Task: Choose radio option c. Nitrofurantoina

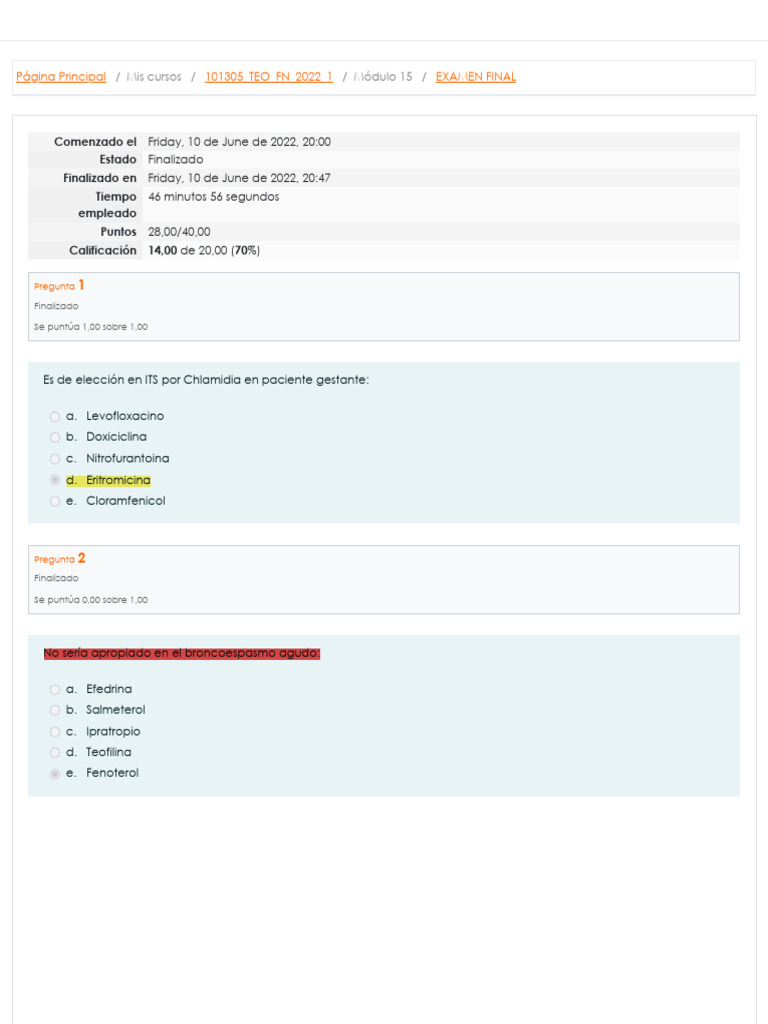Action: (x=55, y=459)
